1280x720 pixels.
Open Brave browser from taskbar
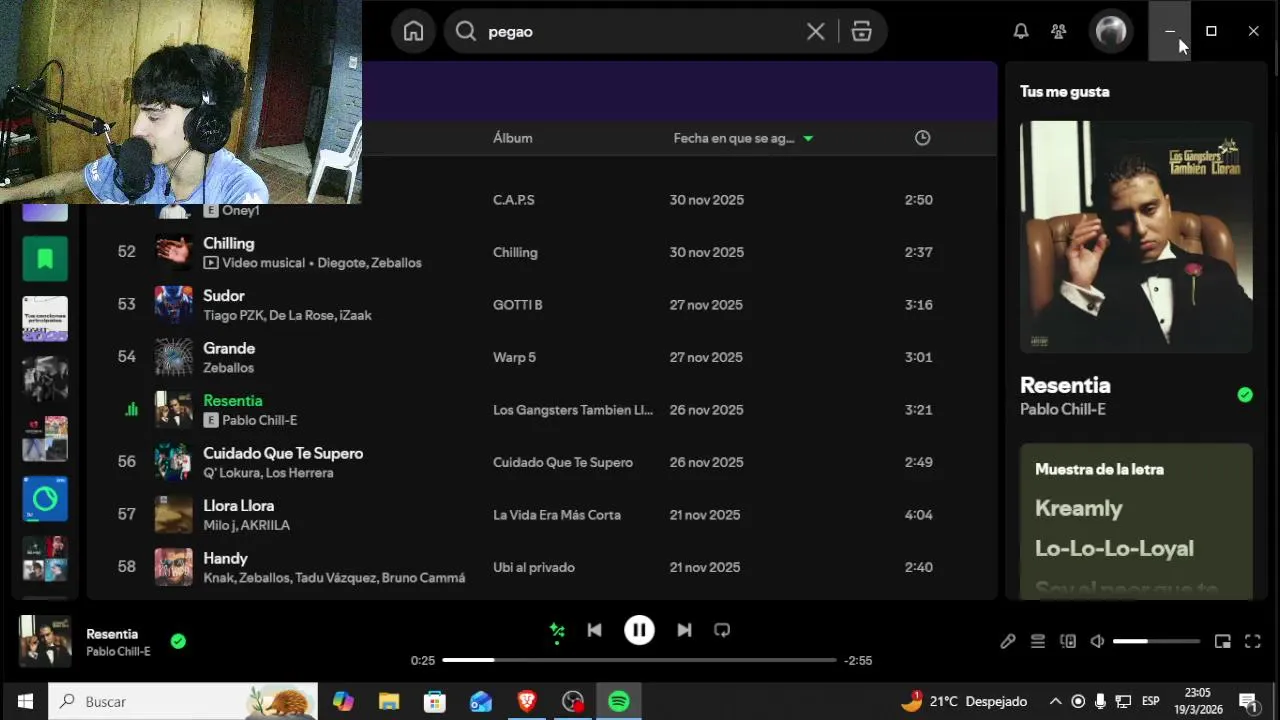pyautogui.click(x=526, y=702)
